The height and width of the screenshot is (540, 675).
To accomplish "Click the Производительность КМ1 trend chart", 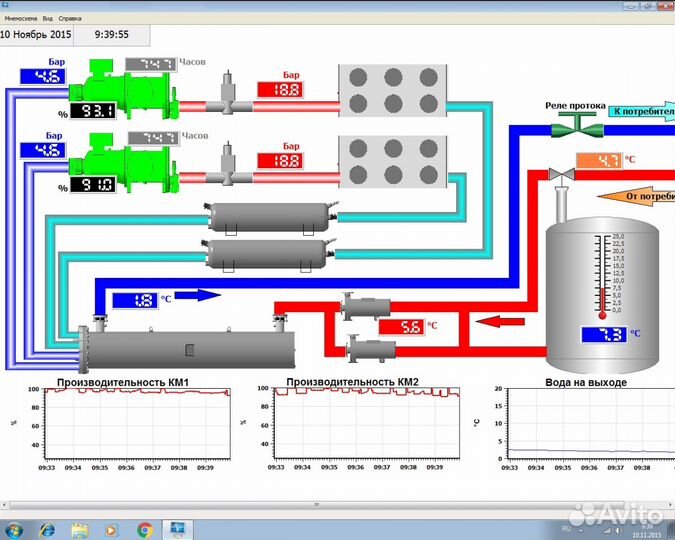I will click(137, 424).
